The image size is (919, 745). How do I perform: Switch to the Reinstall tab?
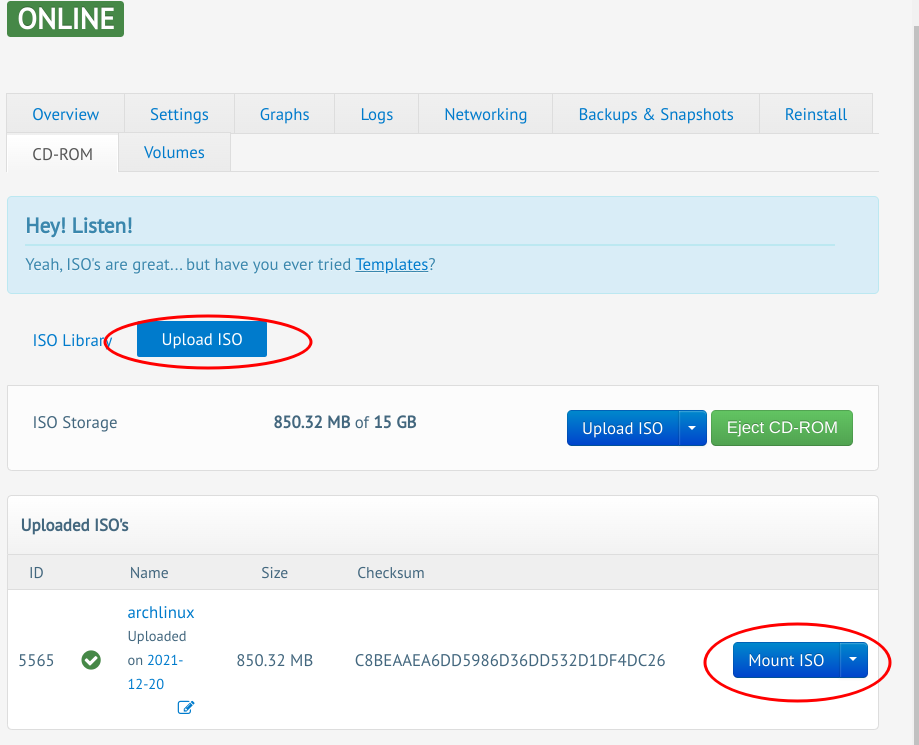816,114
